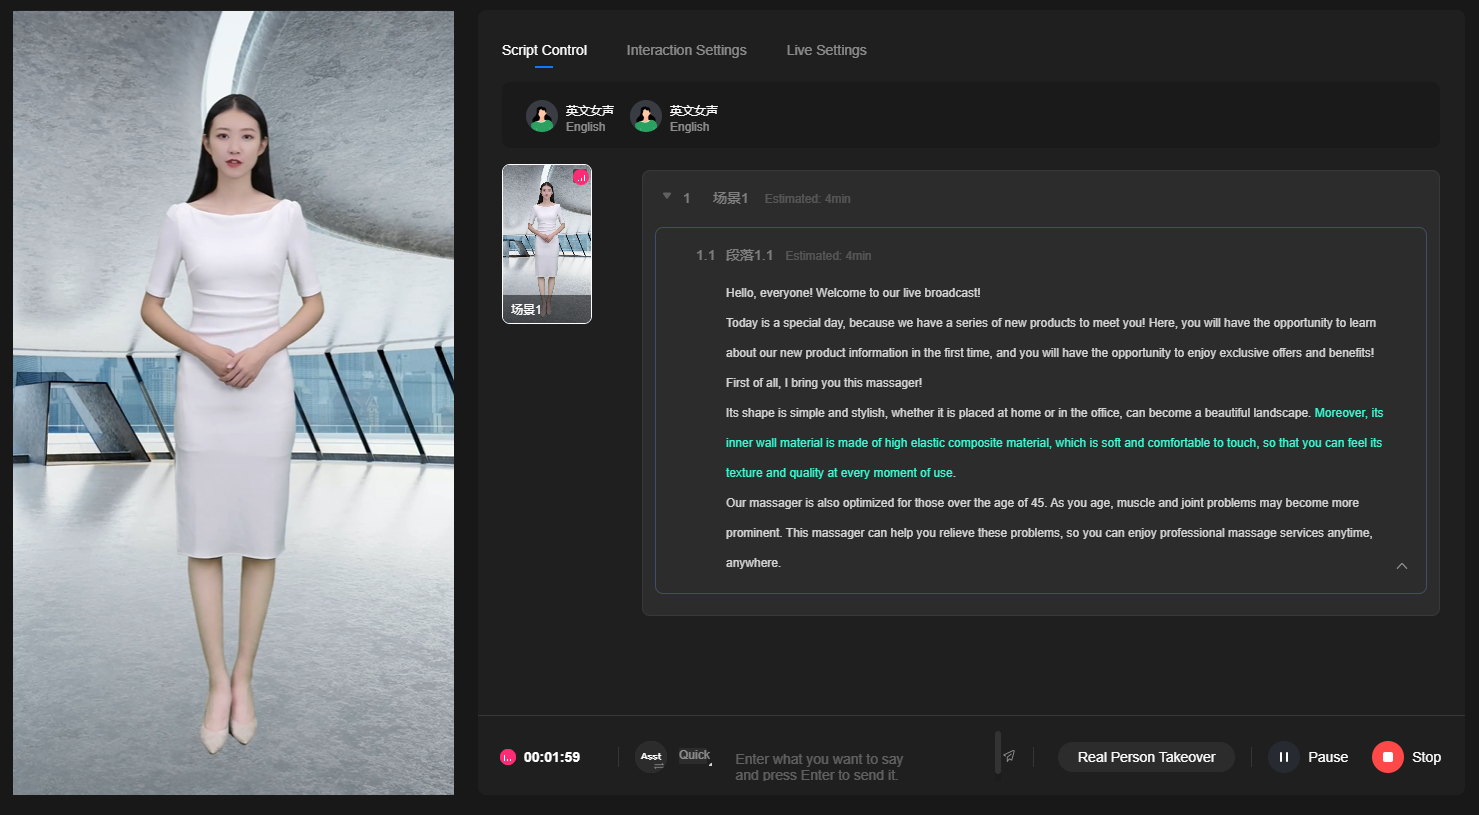Viewport: 1479px width, 815px height.
Task: Open the Asst assistant switch icon
Action: click(651, 757)
